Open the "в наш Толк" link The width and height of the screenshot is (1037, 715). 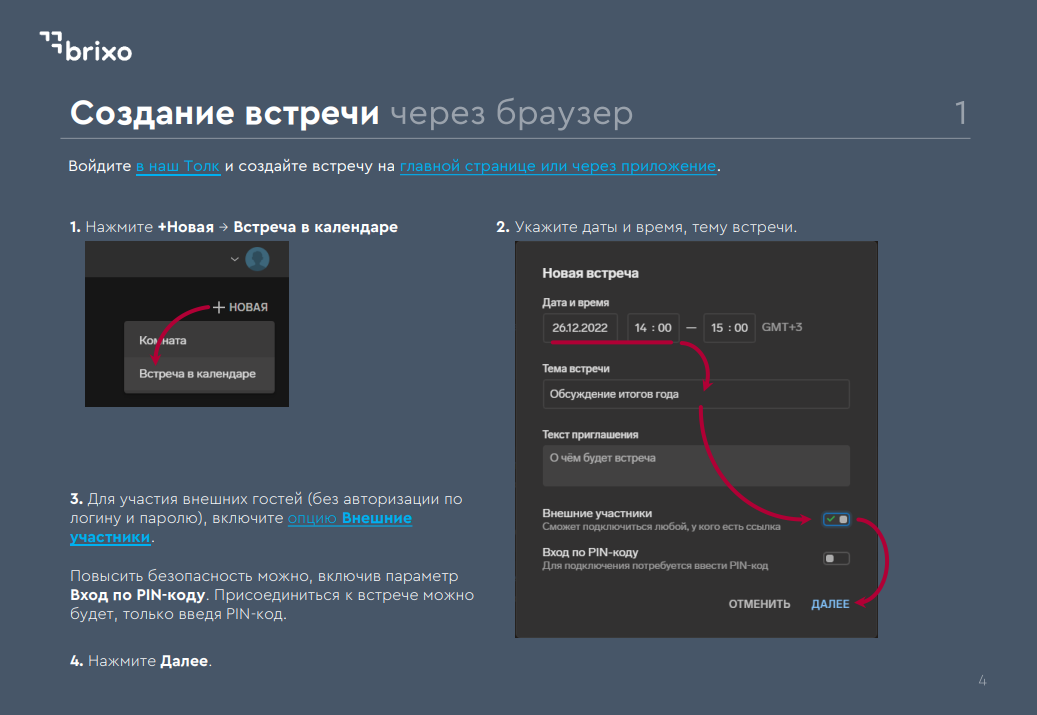pos(178,166)
